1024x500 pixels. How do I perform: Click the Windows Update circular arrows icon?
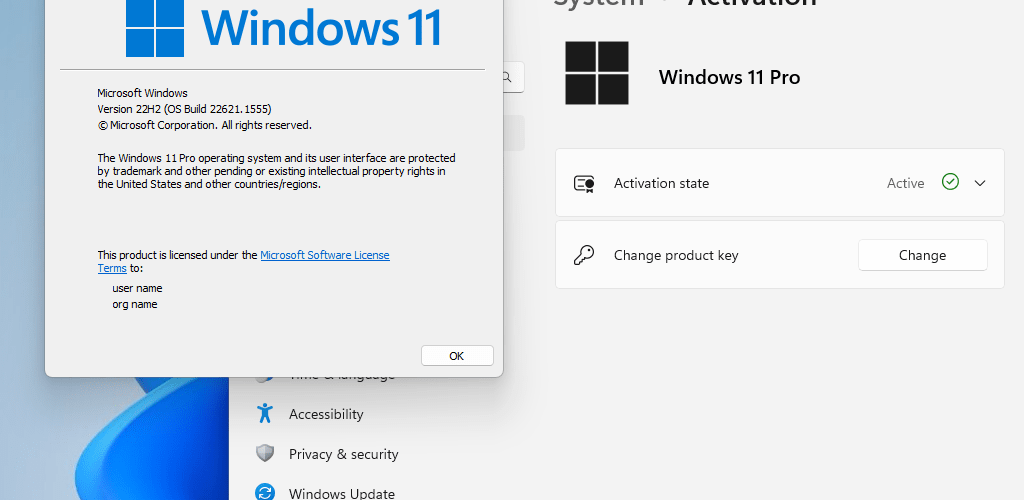(x=264, y=492)
